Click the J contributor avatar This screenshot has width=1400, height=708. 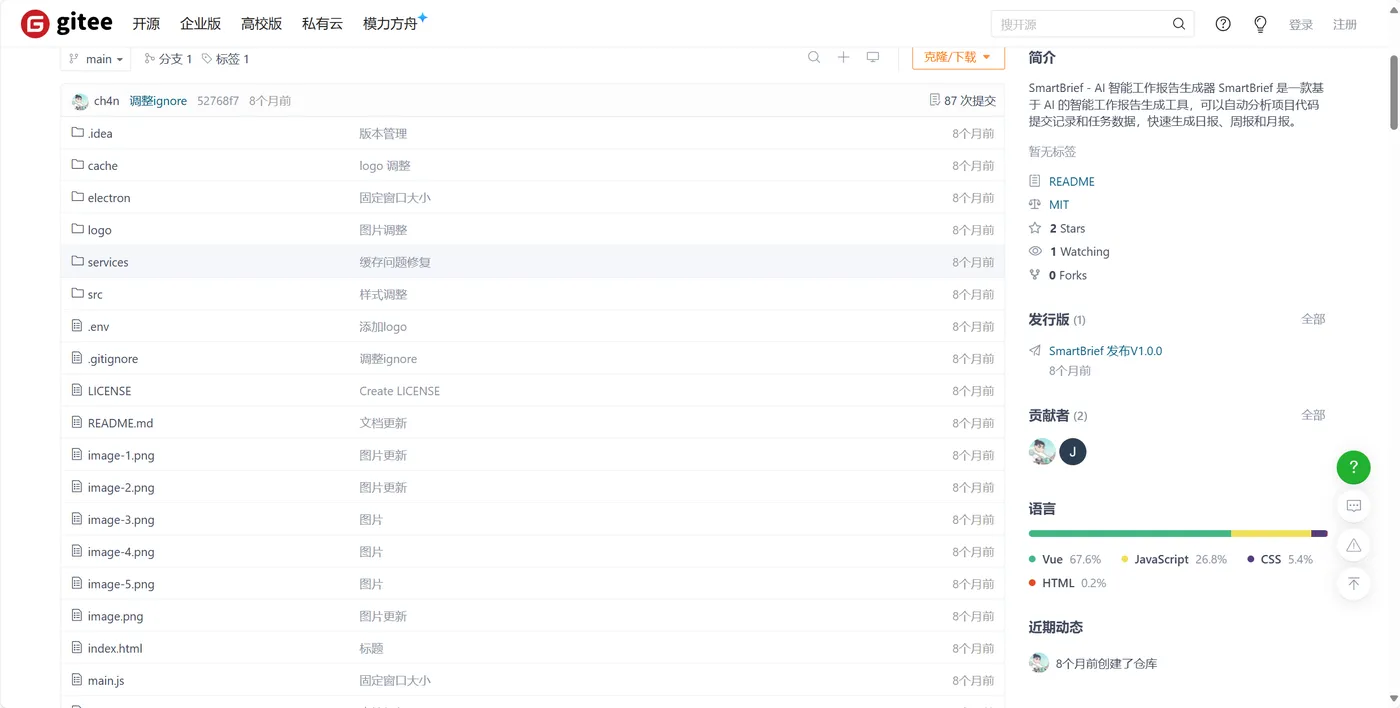tap(1073, 451)
